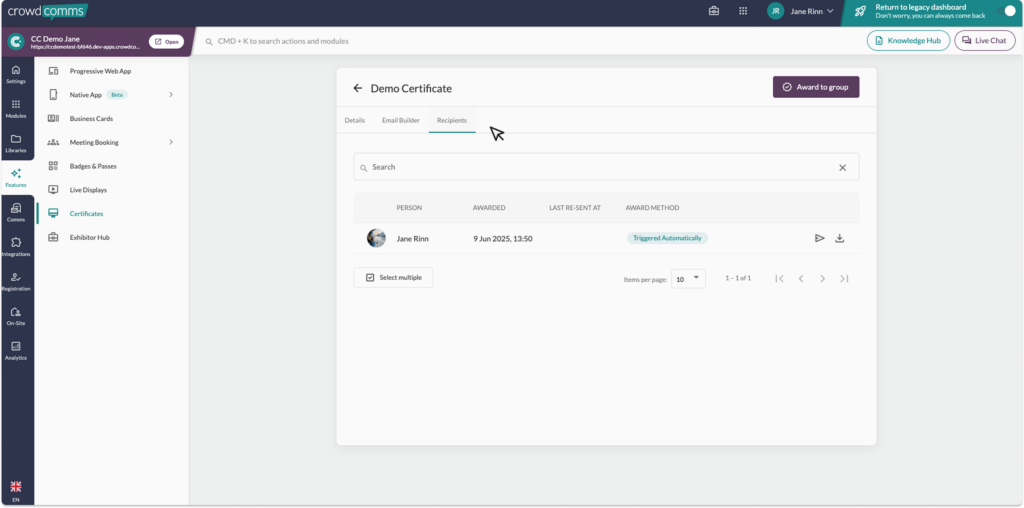The image size is (1024, 508).
Task: Open Analytics in the left sidebar
Action: tap(16, 350)
